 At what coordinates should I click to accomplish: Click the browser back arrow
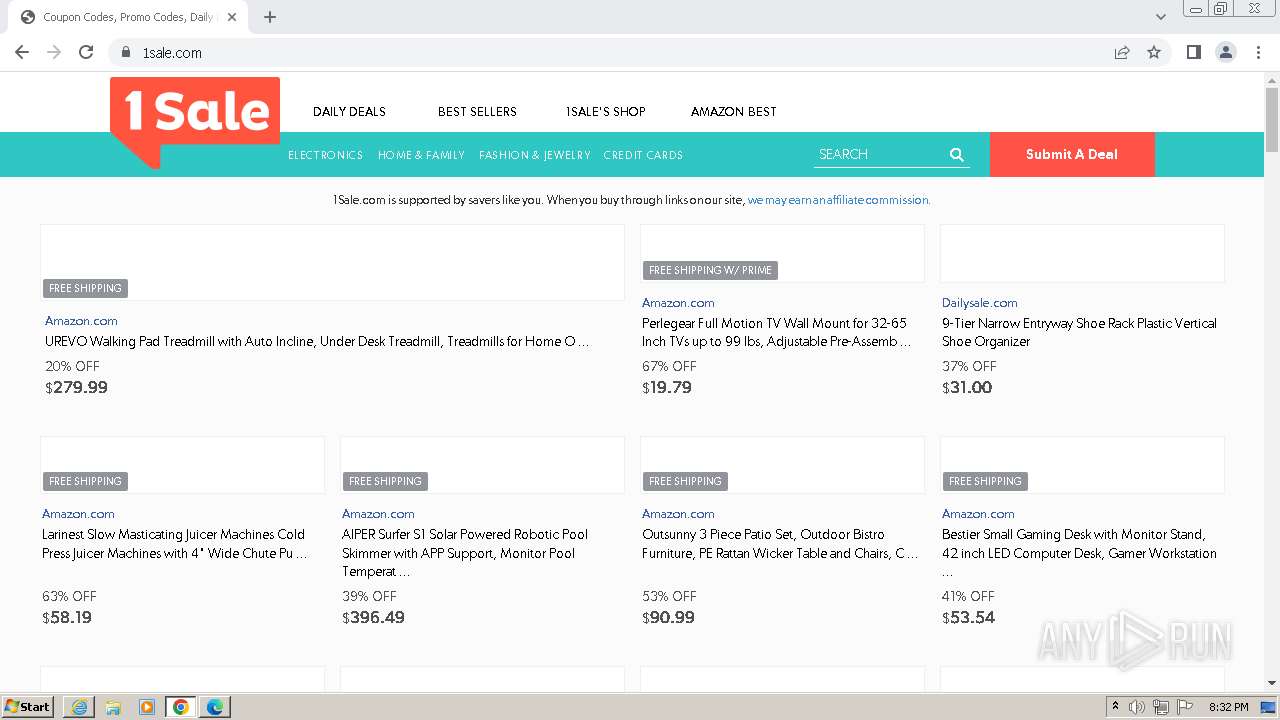pos(22,52)
